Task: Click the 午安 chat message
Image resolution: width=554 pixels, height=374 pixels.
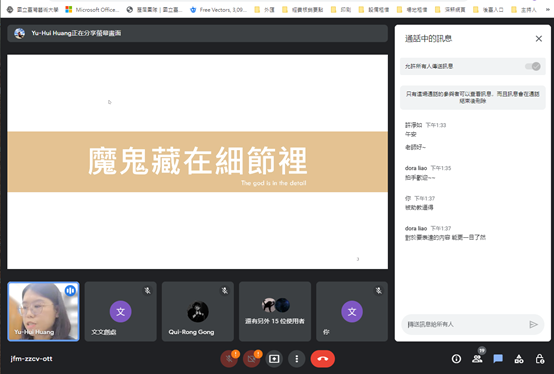Action: 411,134
